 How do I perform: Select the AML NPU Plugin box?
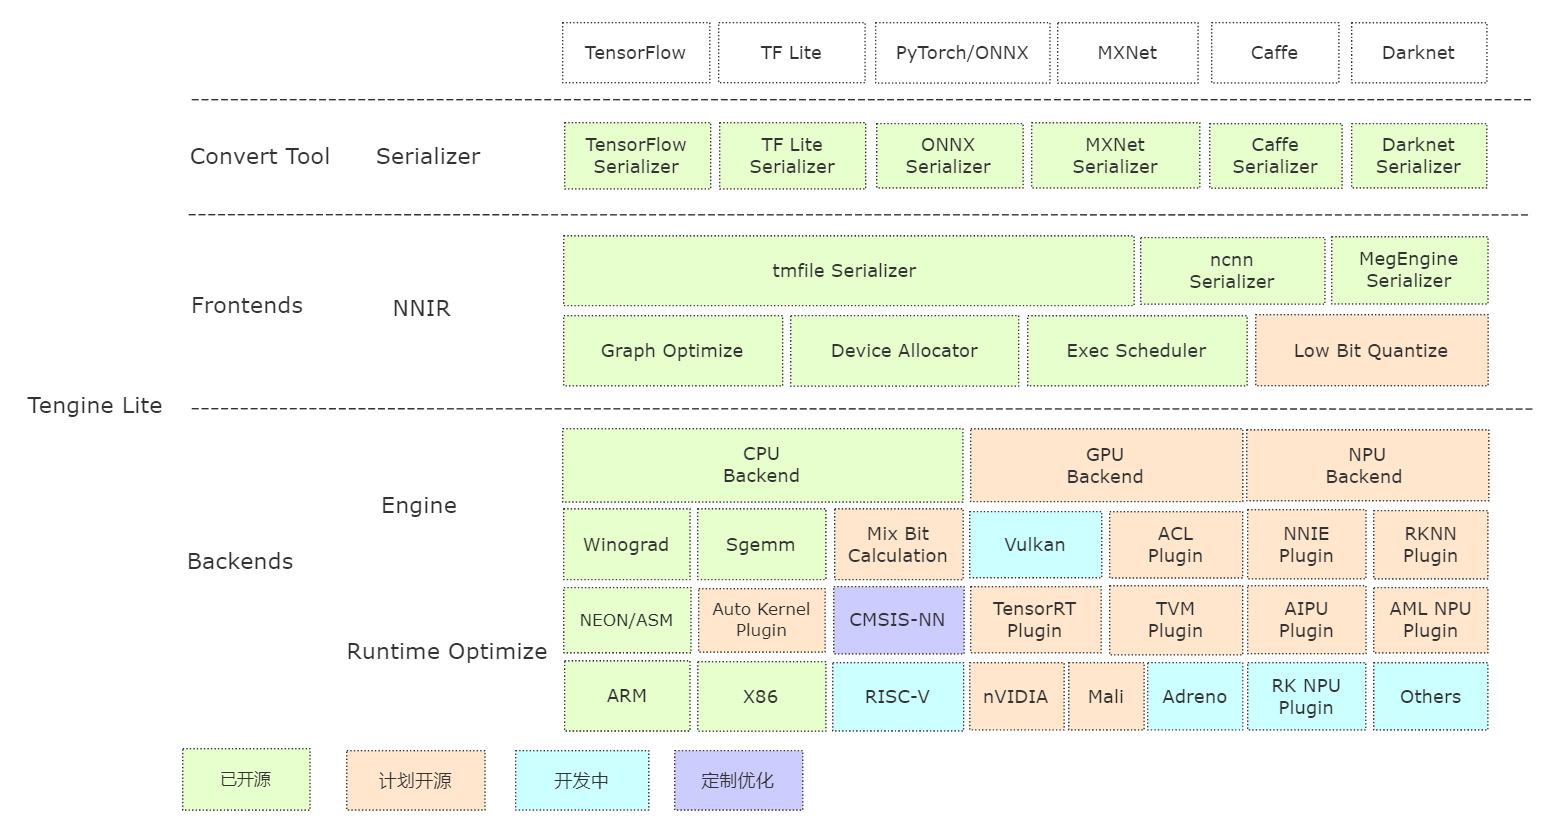coord(1430,620)
